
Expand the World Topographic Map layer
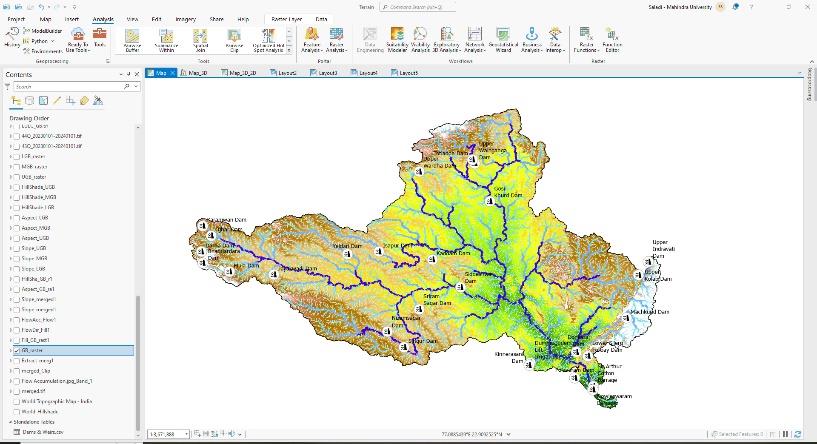(x=9, y=401)
